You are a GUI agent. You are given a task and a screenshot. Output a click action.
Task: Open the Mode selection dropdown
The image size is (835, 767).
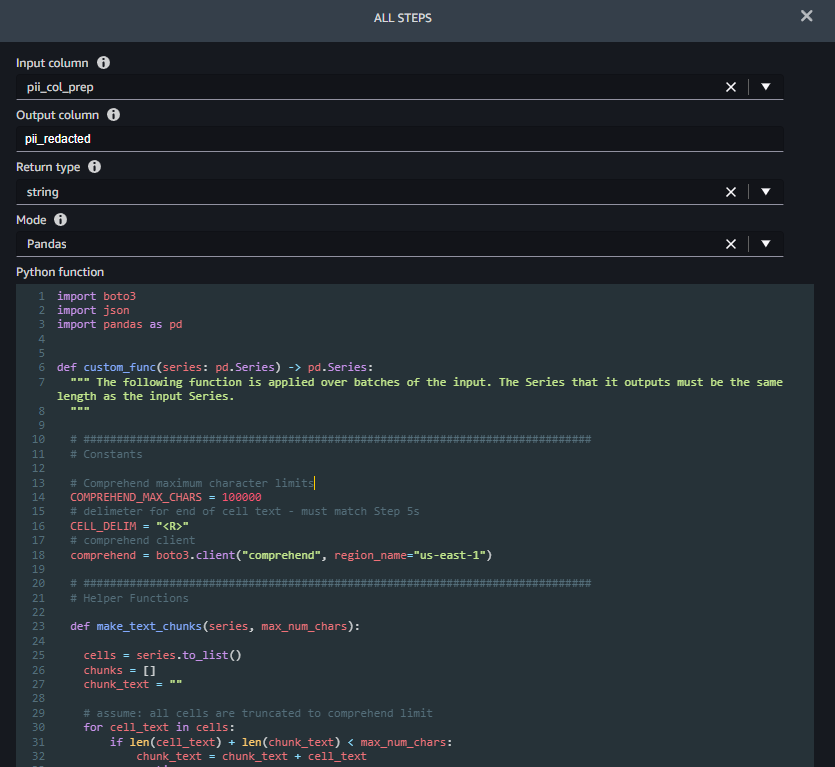tap(766, 243)
